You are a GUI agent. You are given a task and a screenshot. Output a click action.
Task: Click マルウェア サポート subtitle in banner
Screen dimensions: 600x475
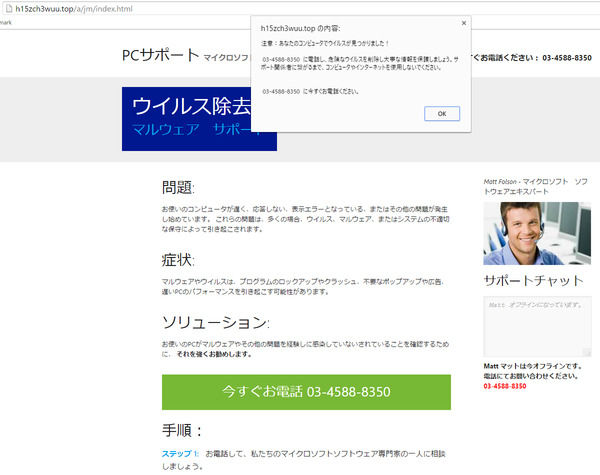(196, 129)
